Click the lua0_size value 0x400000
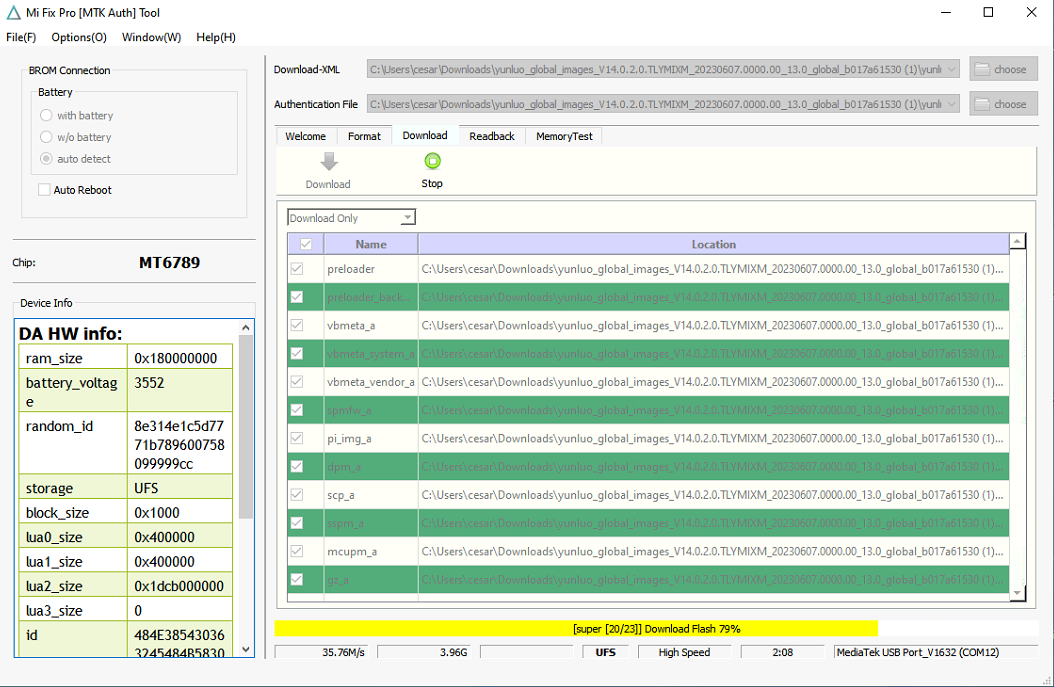Viewport: 1054px width, 687px height. pyautogui.click(x=165, y=537)
